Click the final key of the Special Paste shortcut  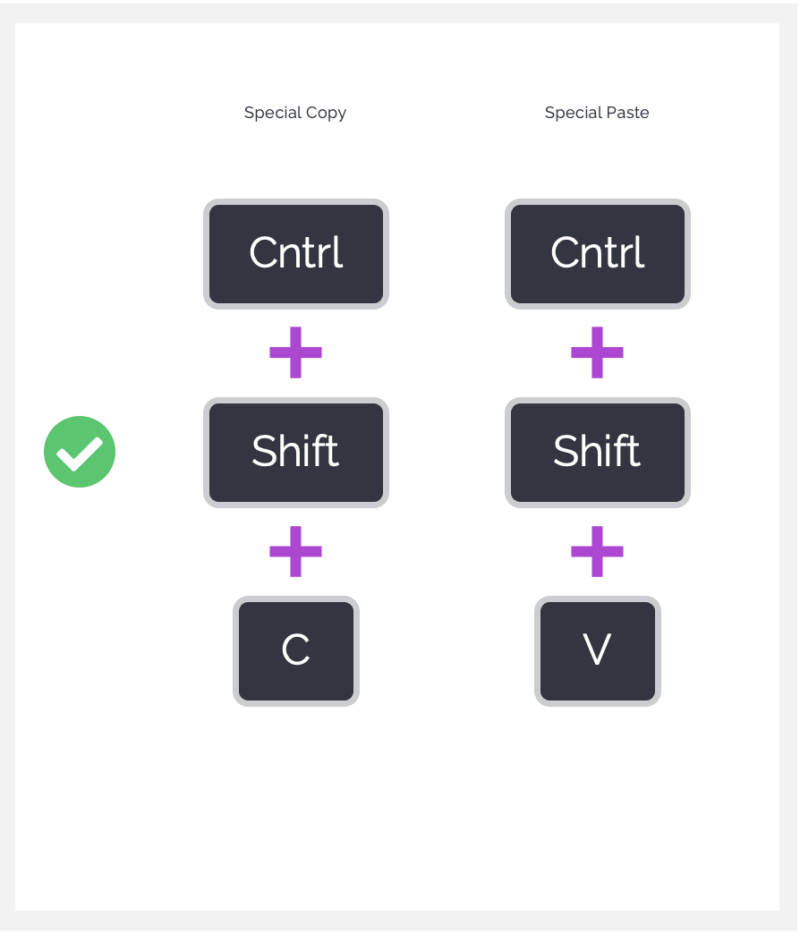pyautogui.click(x=597, y=651)
